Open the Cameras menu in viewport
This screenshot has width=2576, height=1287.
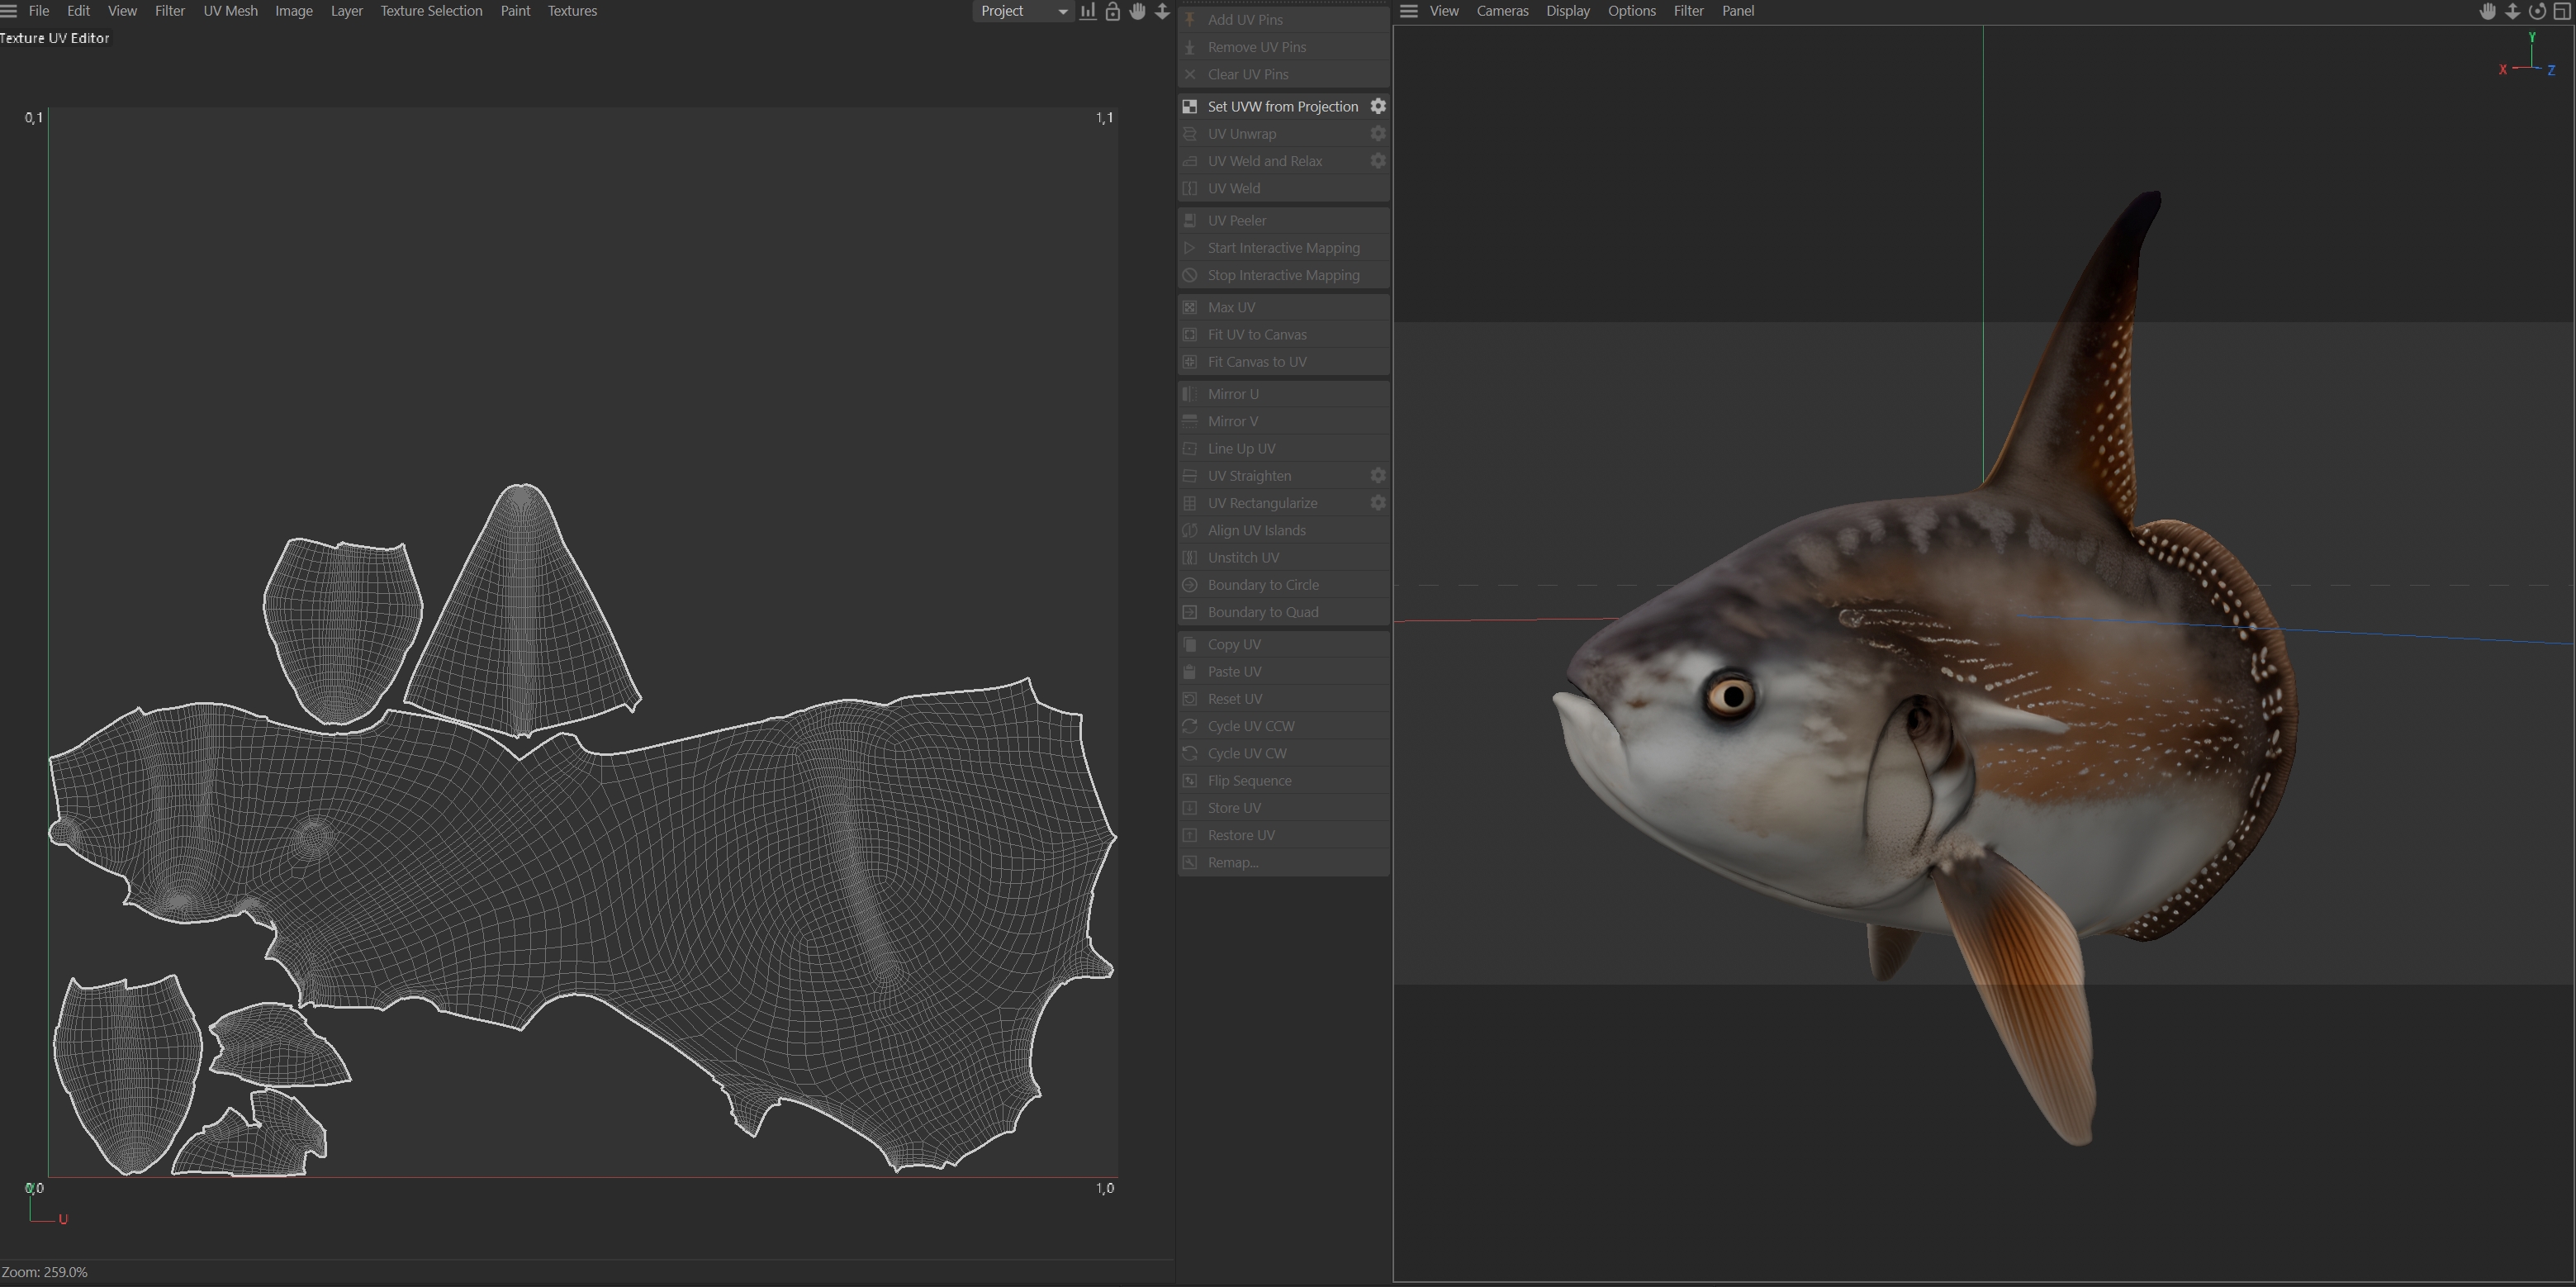(1502, 11)
